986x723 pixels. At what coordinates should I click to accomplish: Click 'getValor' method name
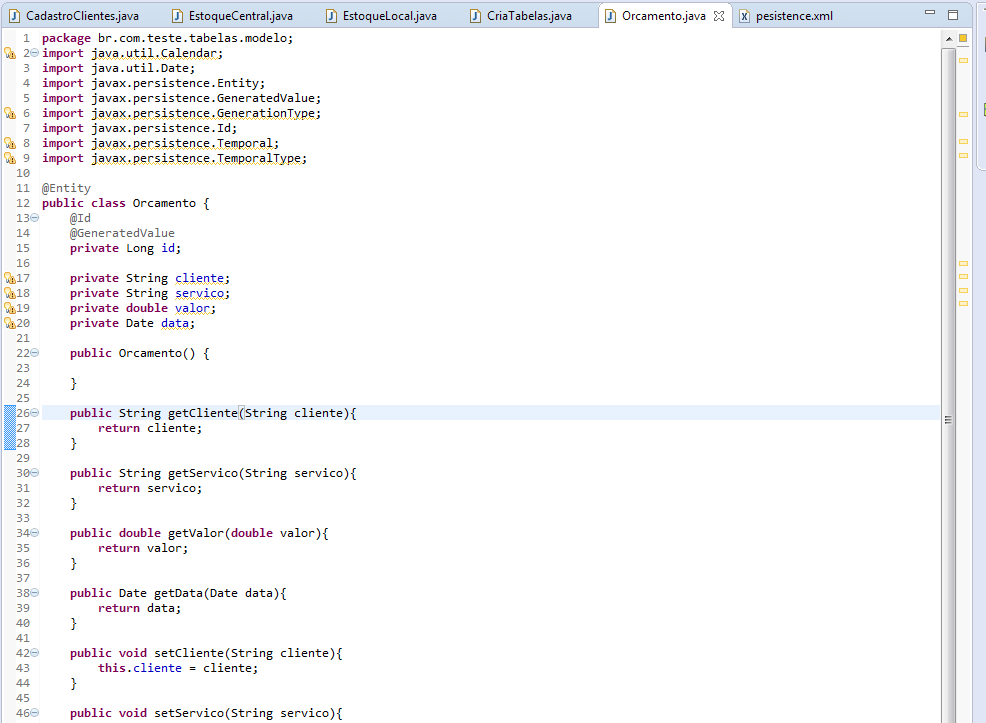pos(196,533)
